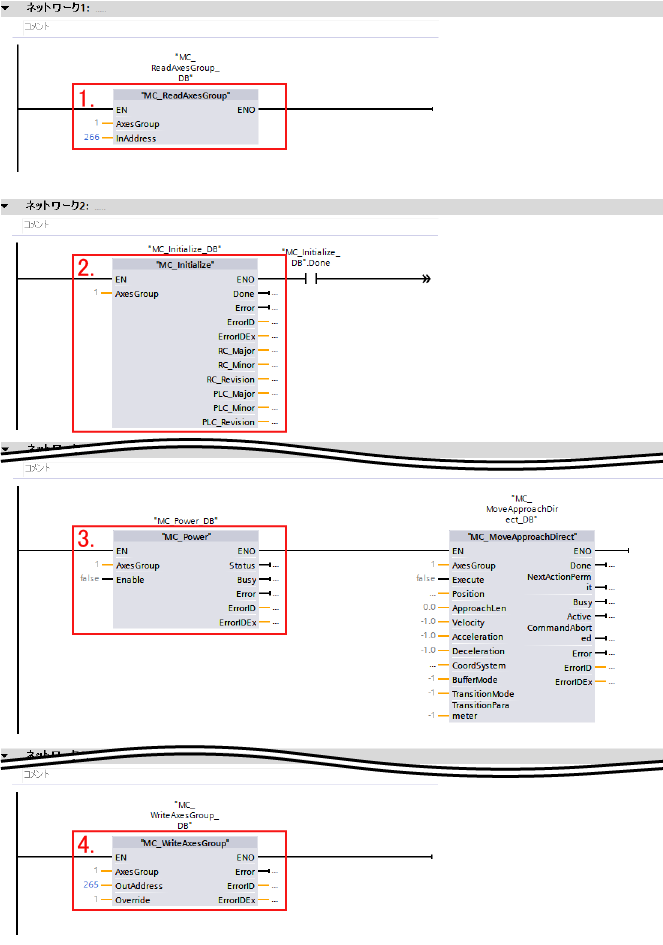Click the OutAddress value 265
663x945 pixels.
pyautogui.click(x=91, y=886)
